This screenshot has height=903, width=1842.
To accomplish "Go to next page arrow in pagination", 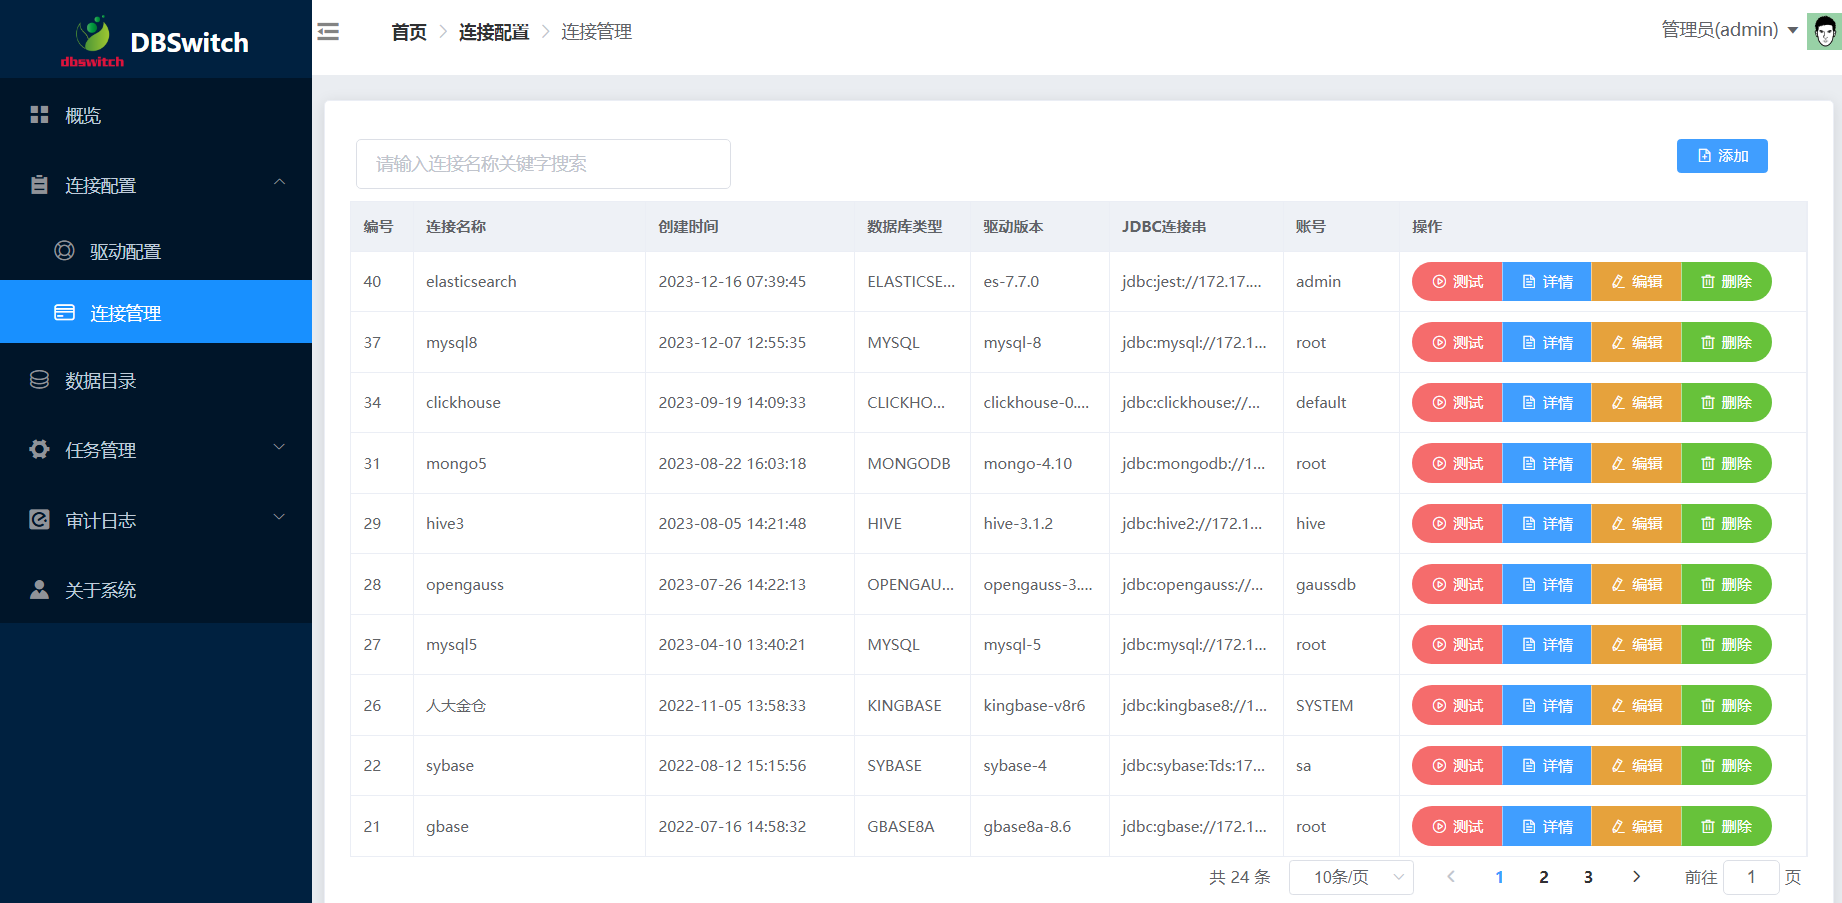I will 1636,877.
